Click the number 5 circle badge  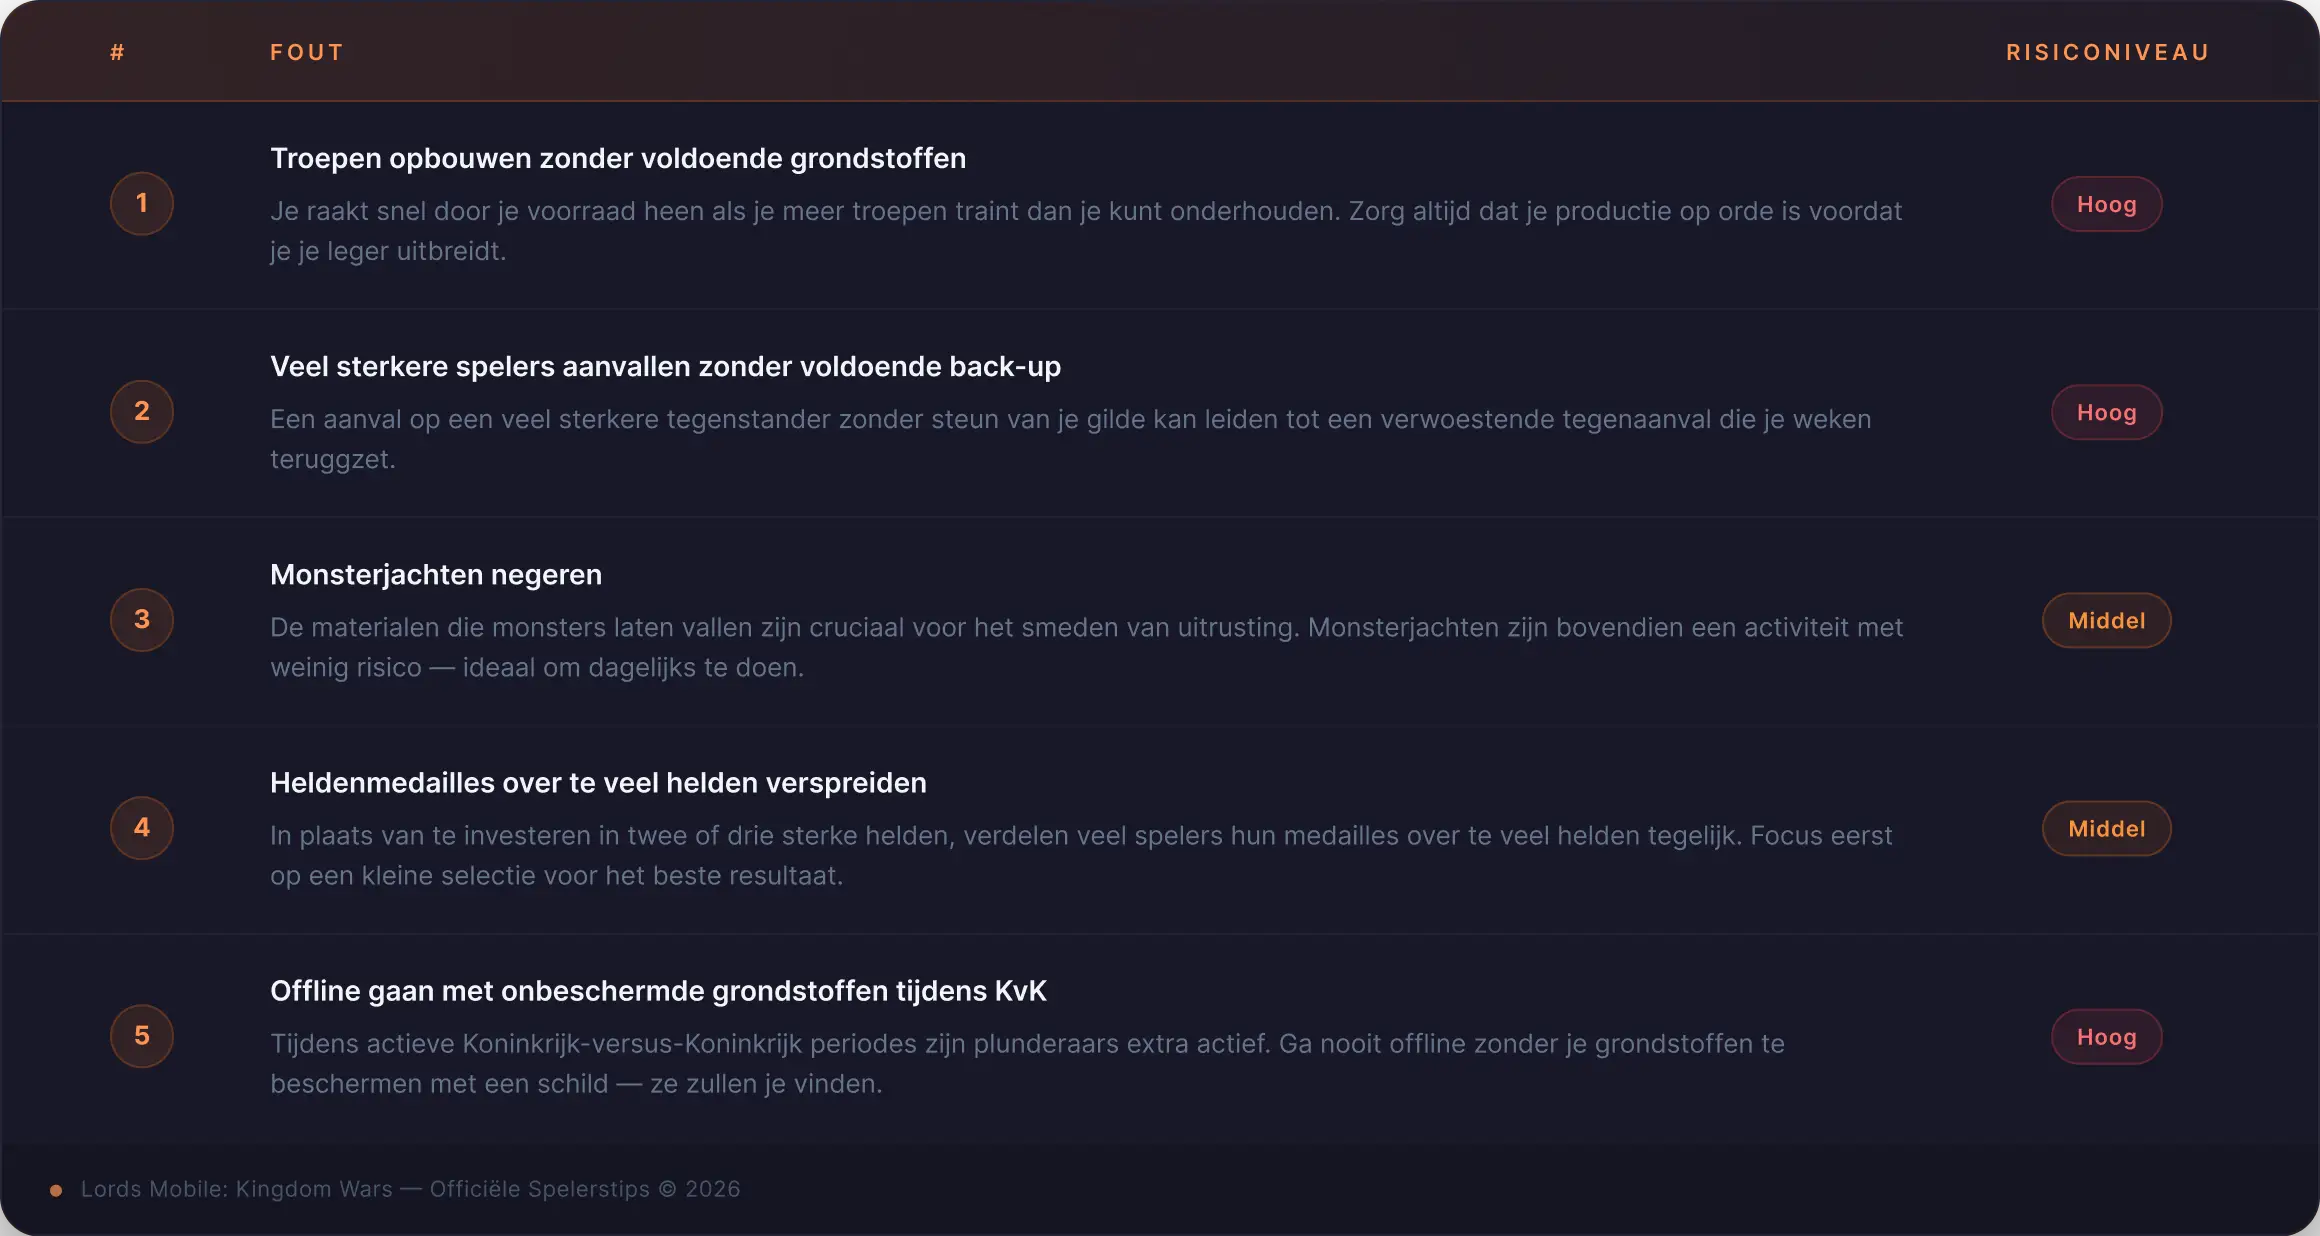142,1036
